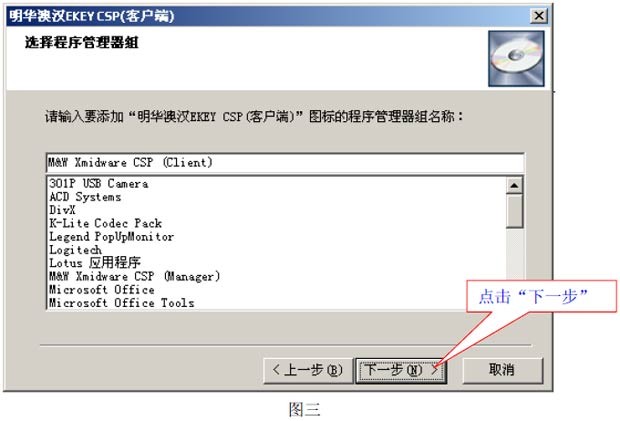Click the program list scrollbar thumb
The image size is (620, 421).
click(x=514, y=211)
